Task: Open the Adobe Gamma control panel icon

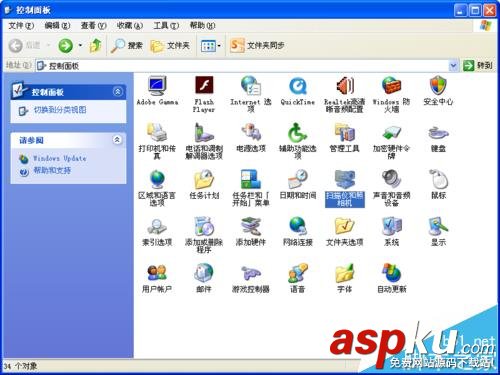Action: [157, 86]
